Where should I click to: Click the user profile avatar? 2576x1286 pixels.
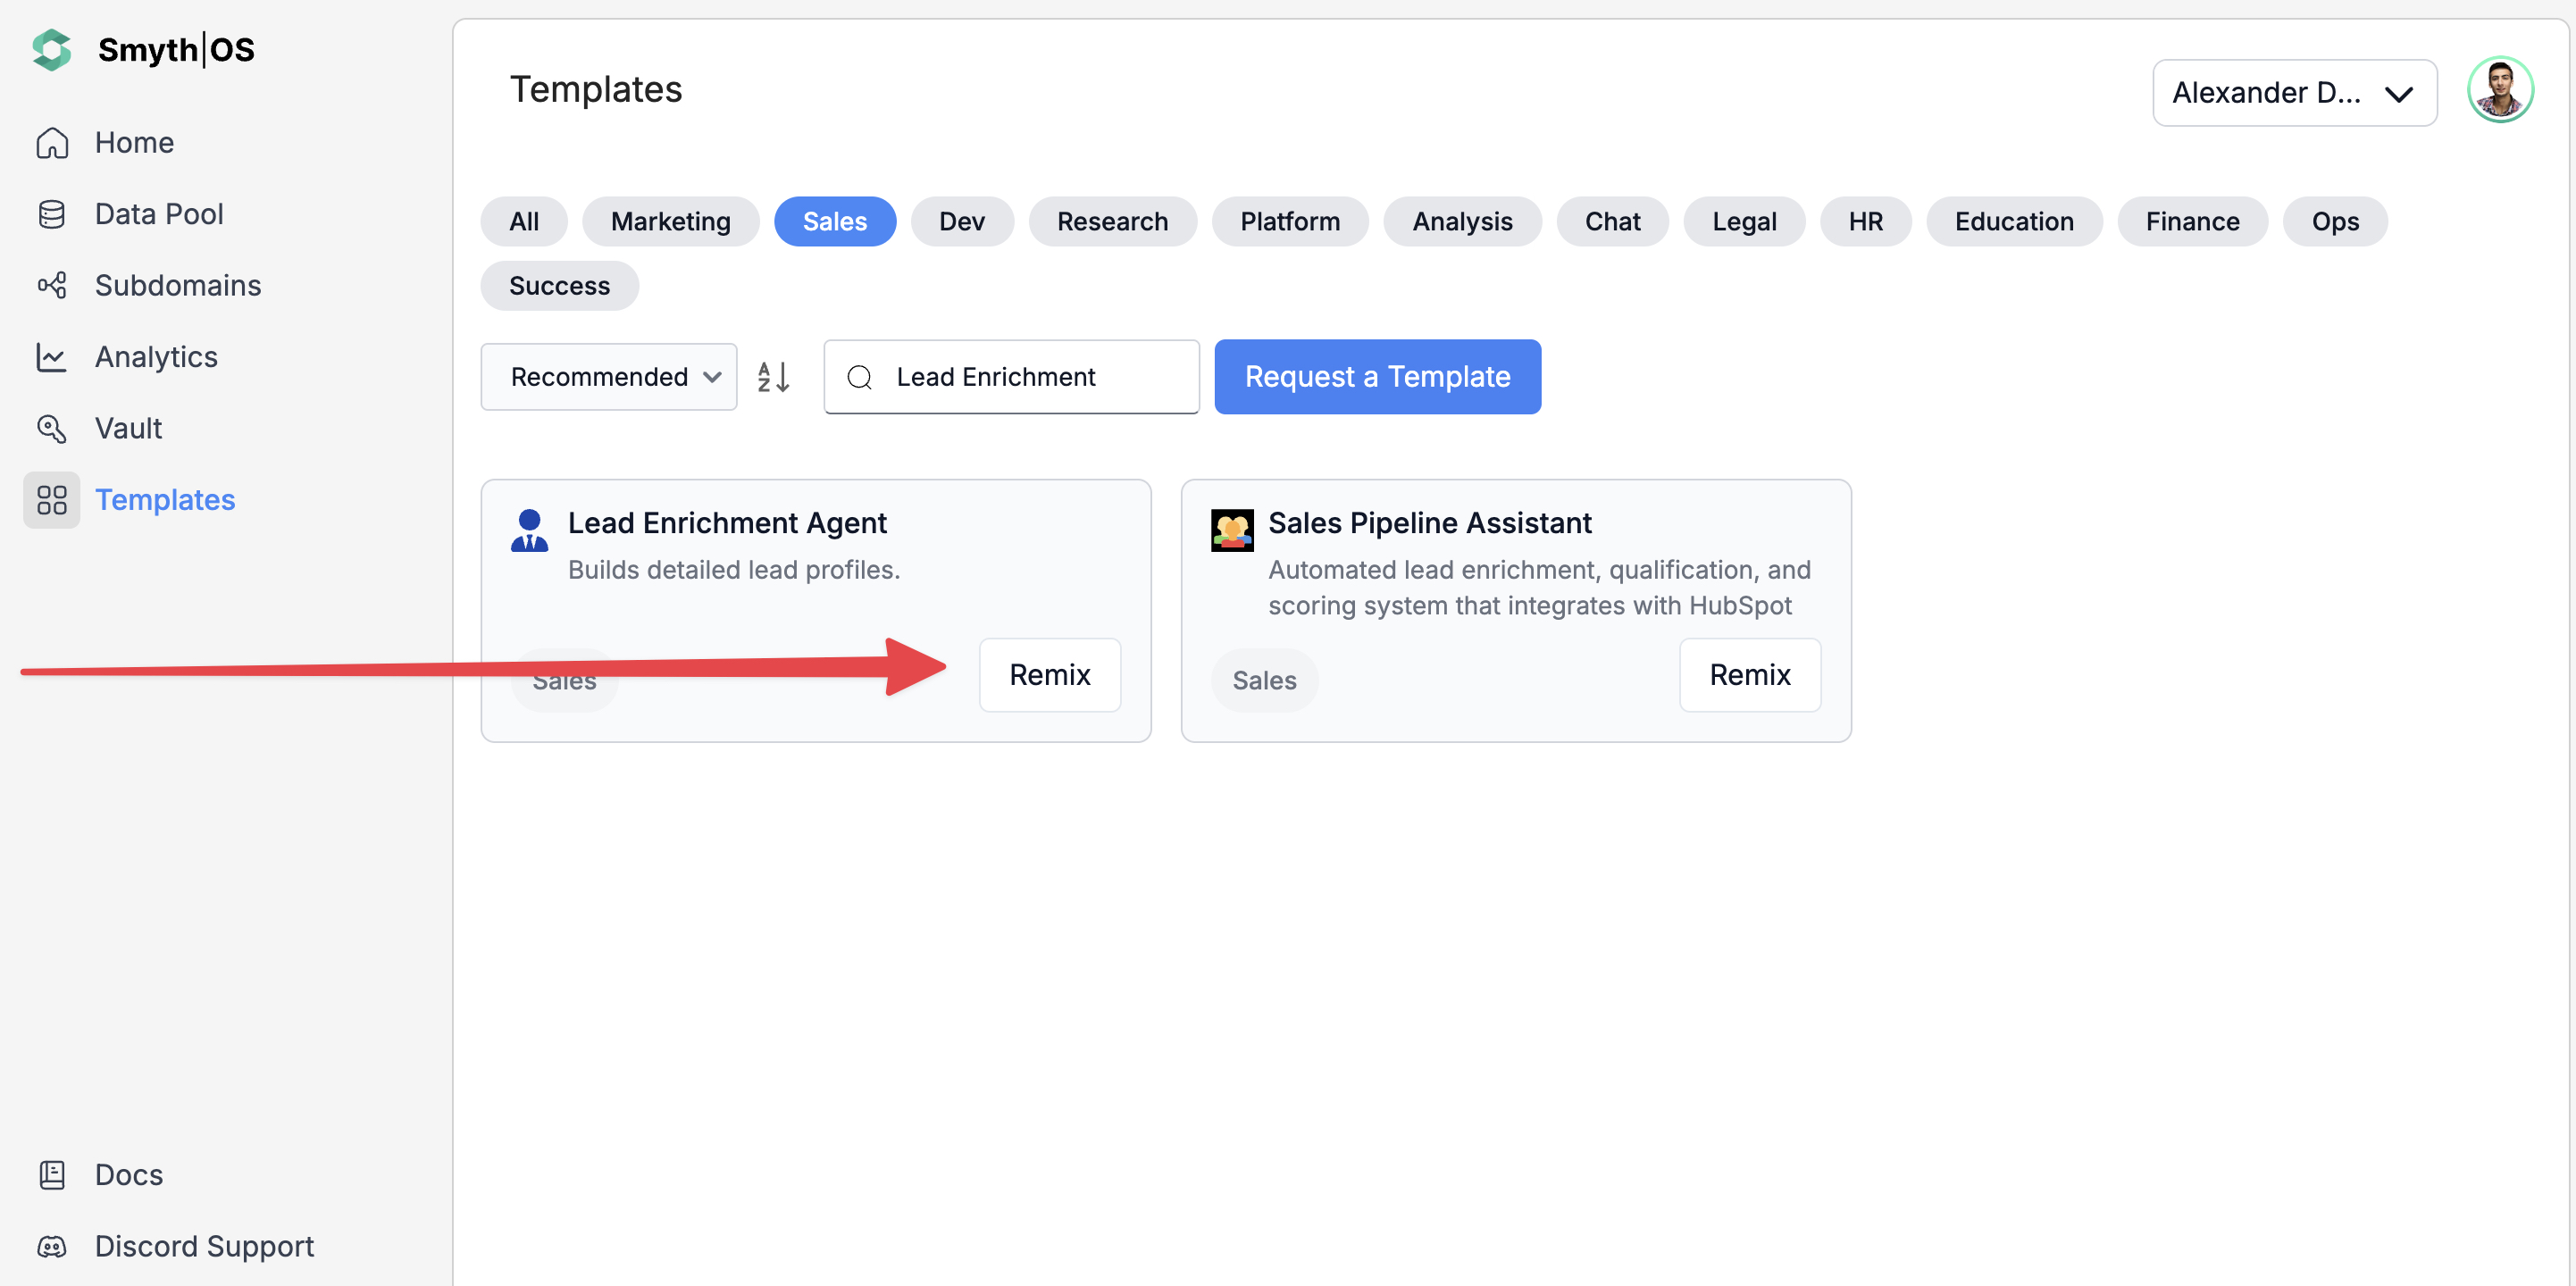[x=2499, y=90]
